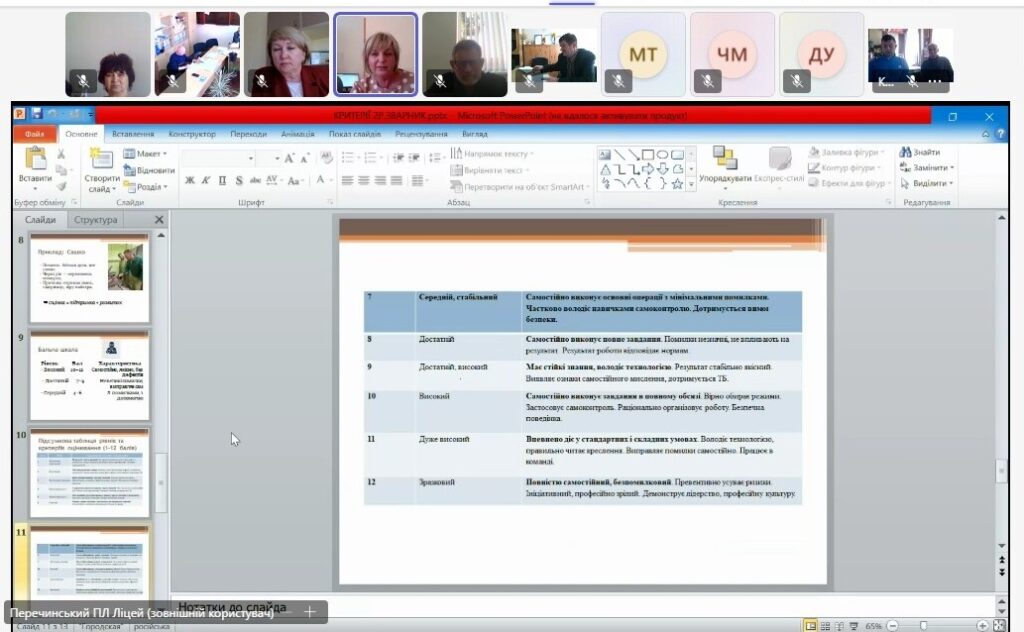Click the Save icon in quick access toolbar

click(37, 115)
